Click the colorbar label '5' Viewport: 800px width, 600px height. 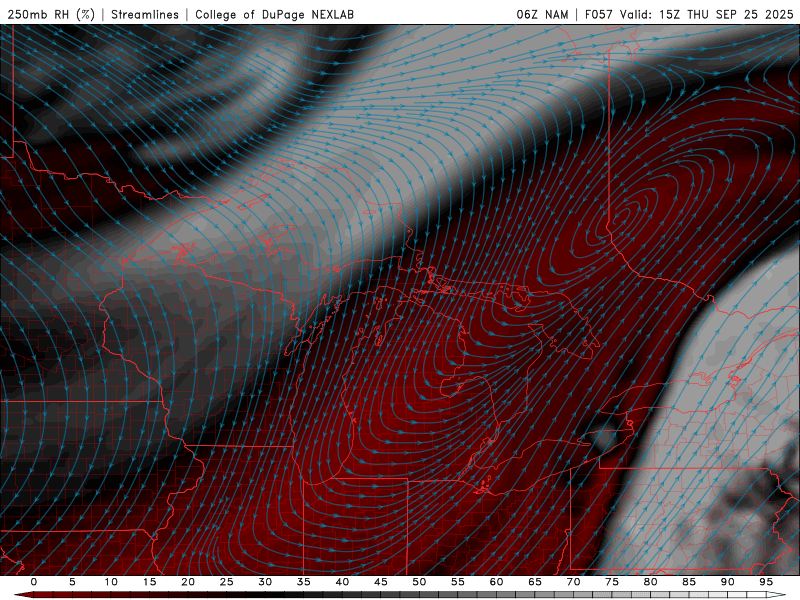pyautogui.click(x=72, y=582)
